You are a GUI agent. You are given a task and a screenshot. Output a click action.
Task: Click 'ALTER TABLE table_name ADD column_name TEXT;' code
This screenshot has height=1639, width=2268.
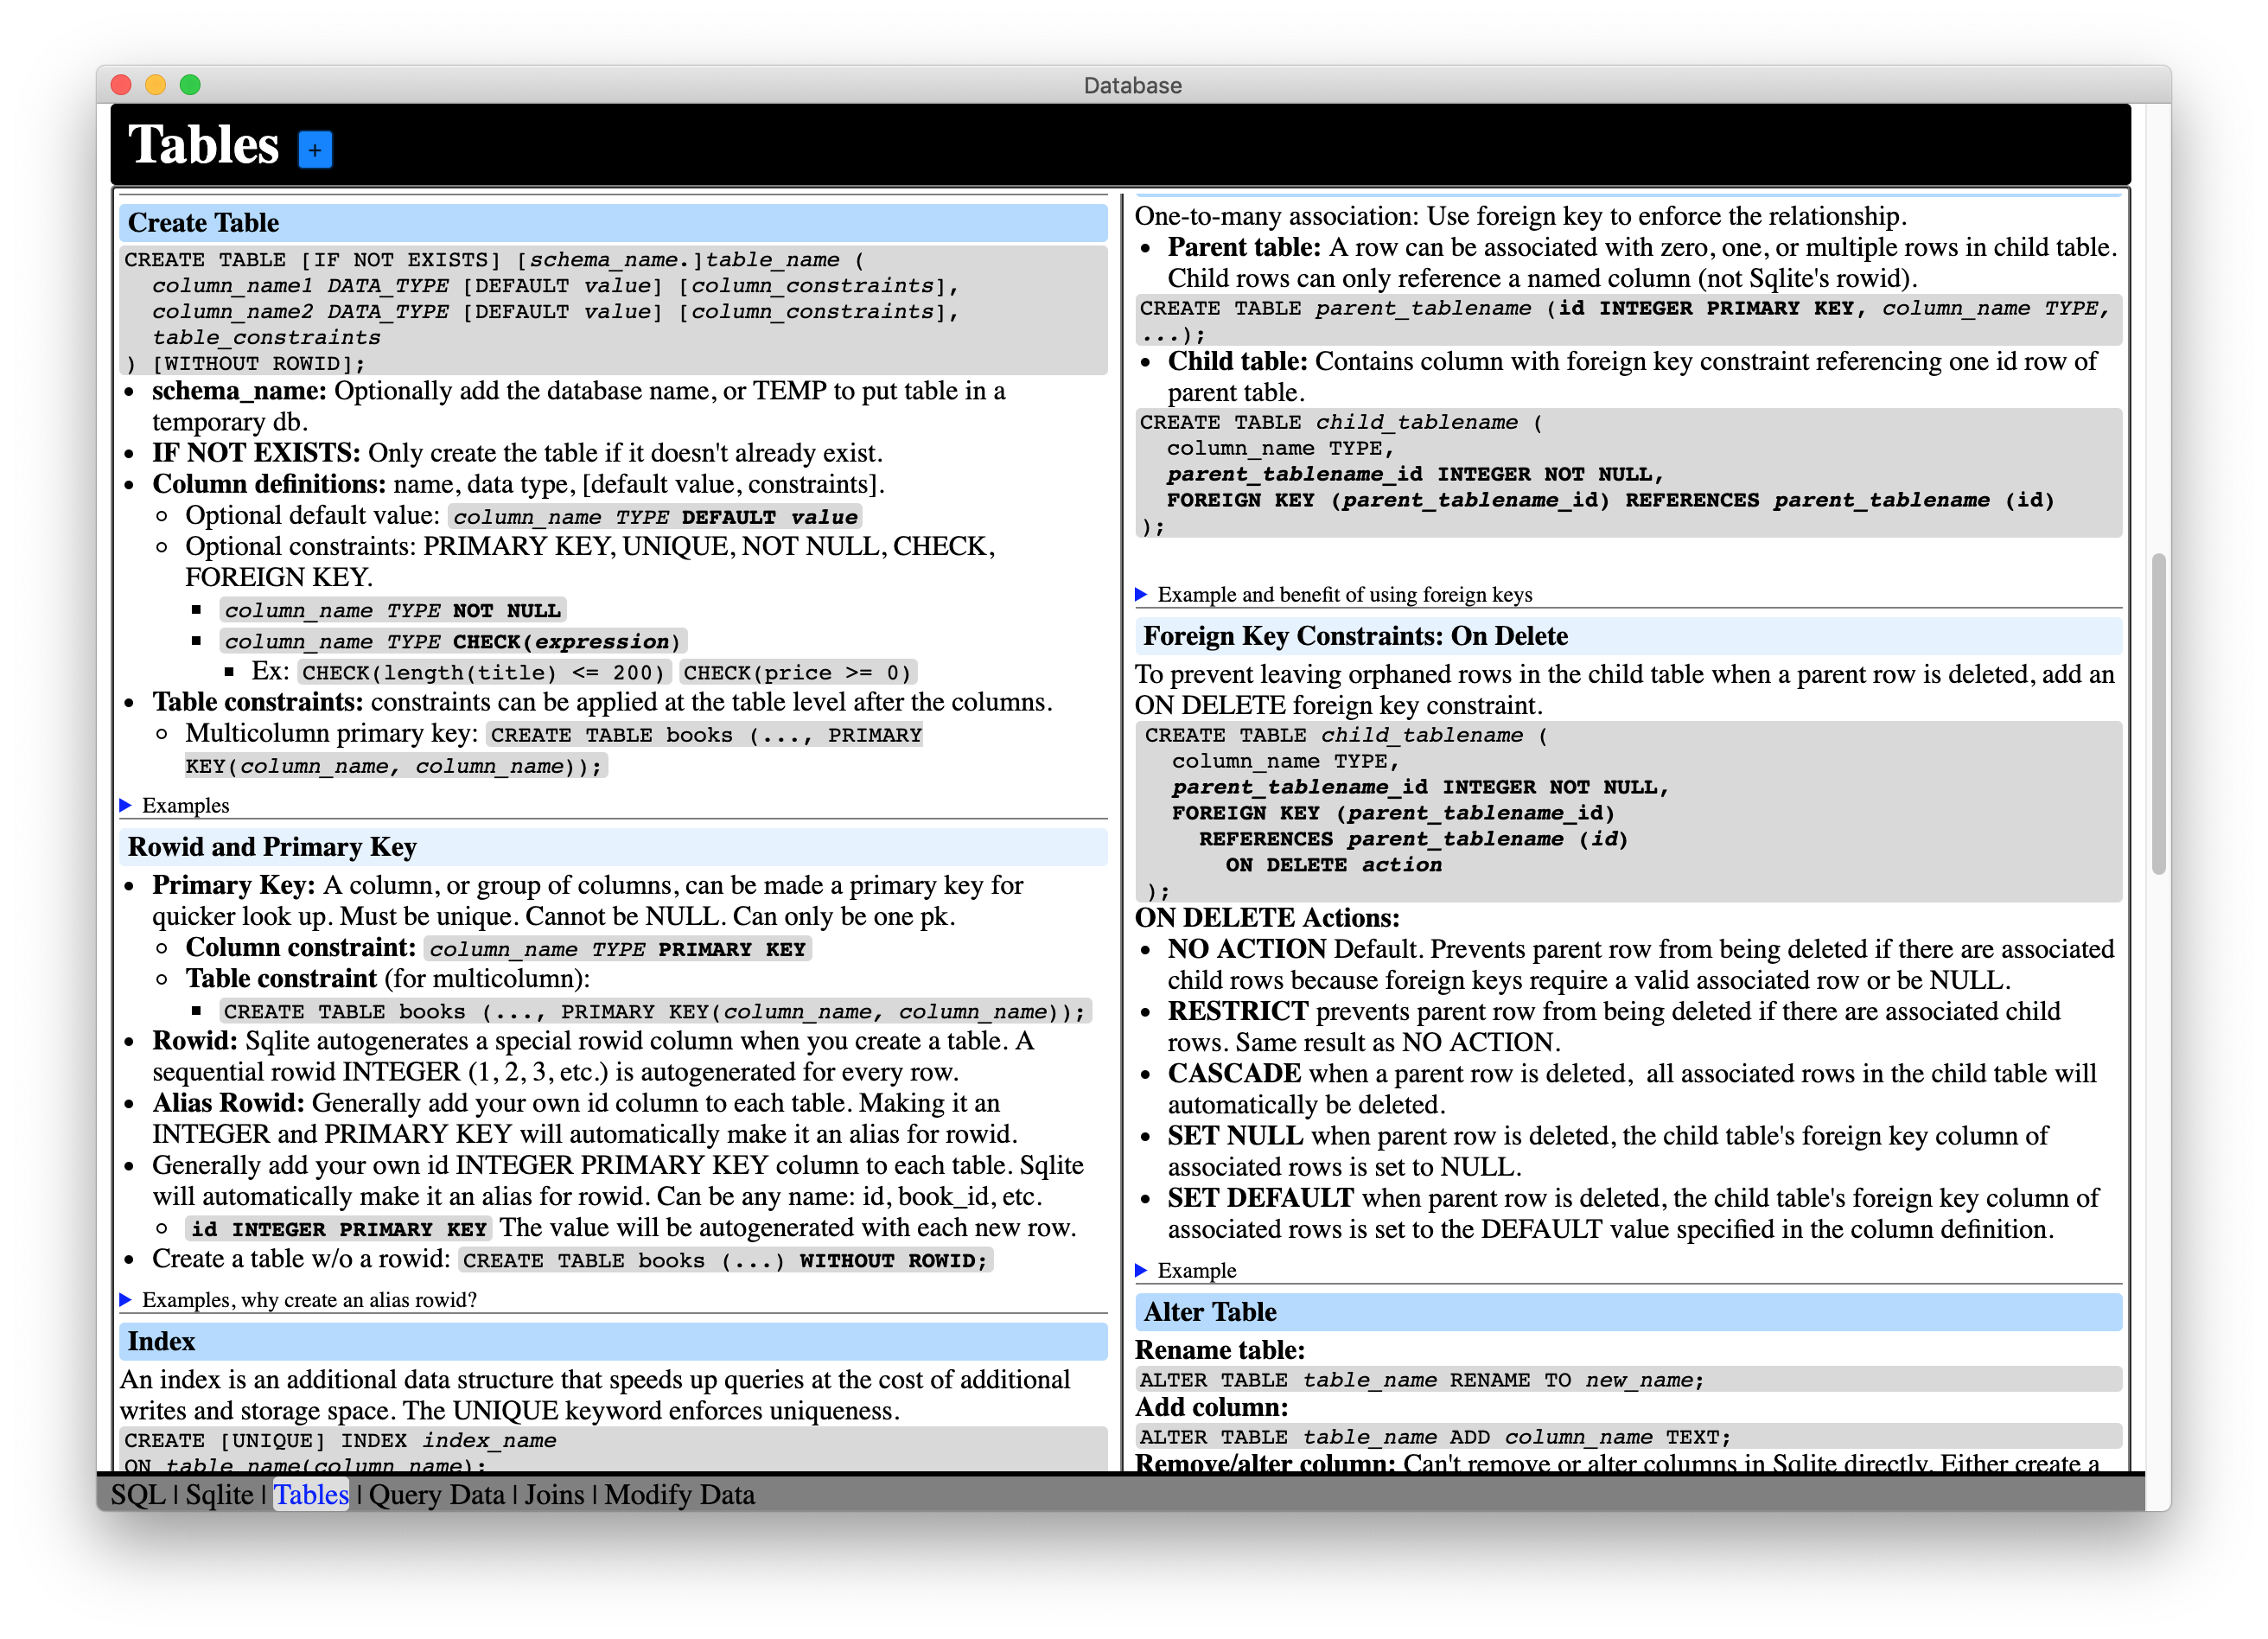pos(1628,1437)
